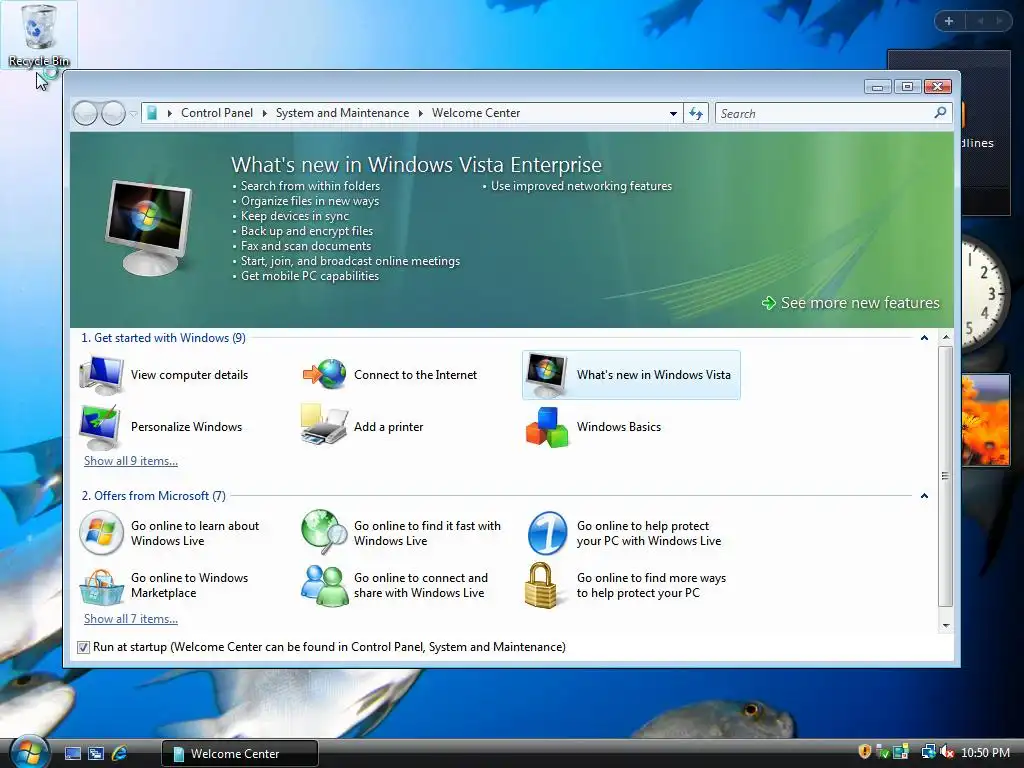Click the 1. Get started with Windows heading
The height and width of the screenshot is (768, 1024).
[163, 338]
